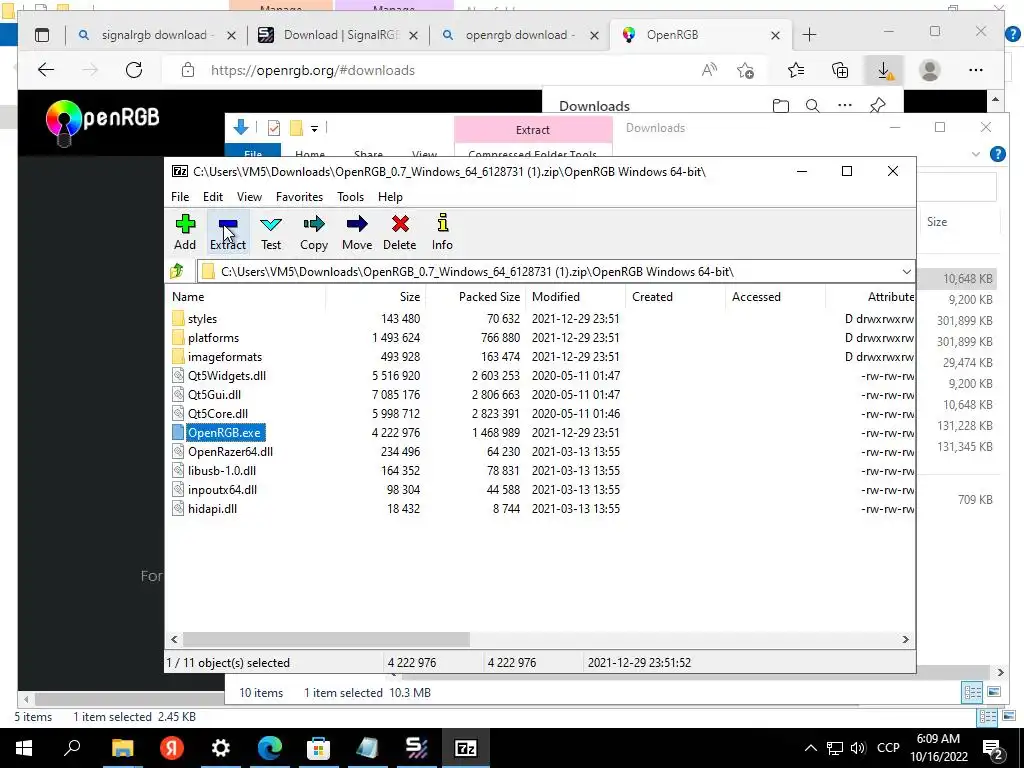The width and height of the screenshot is (1024, 768).
Task: Click Edge address bar URL
Action: 312,70
